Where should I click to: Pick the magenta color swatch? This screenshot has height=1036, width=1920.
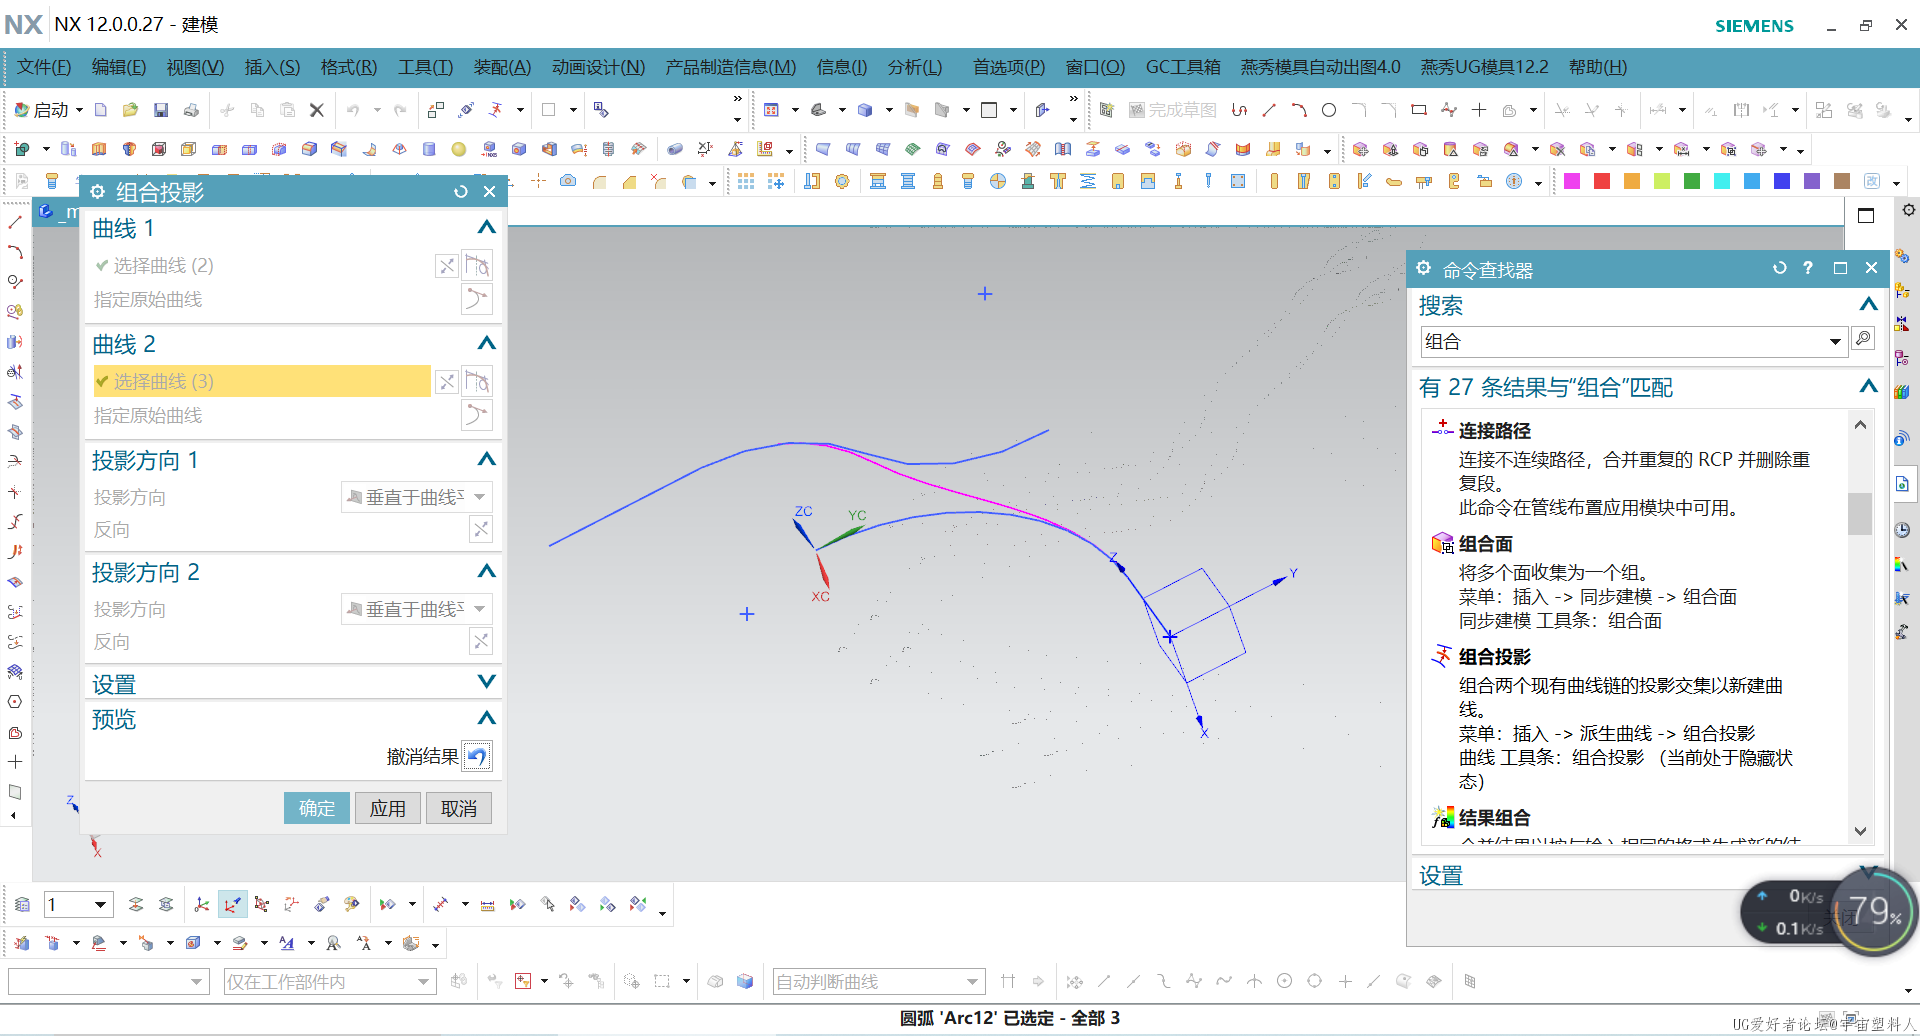1572,181
